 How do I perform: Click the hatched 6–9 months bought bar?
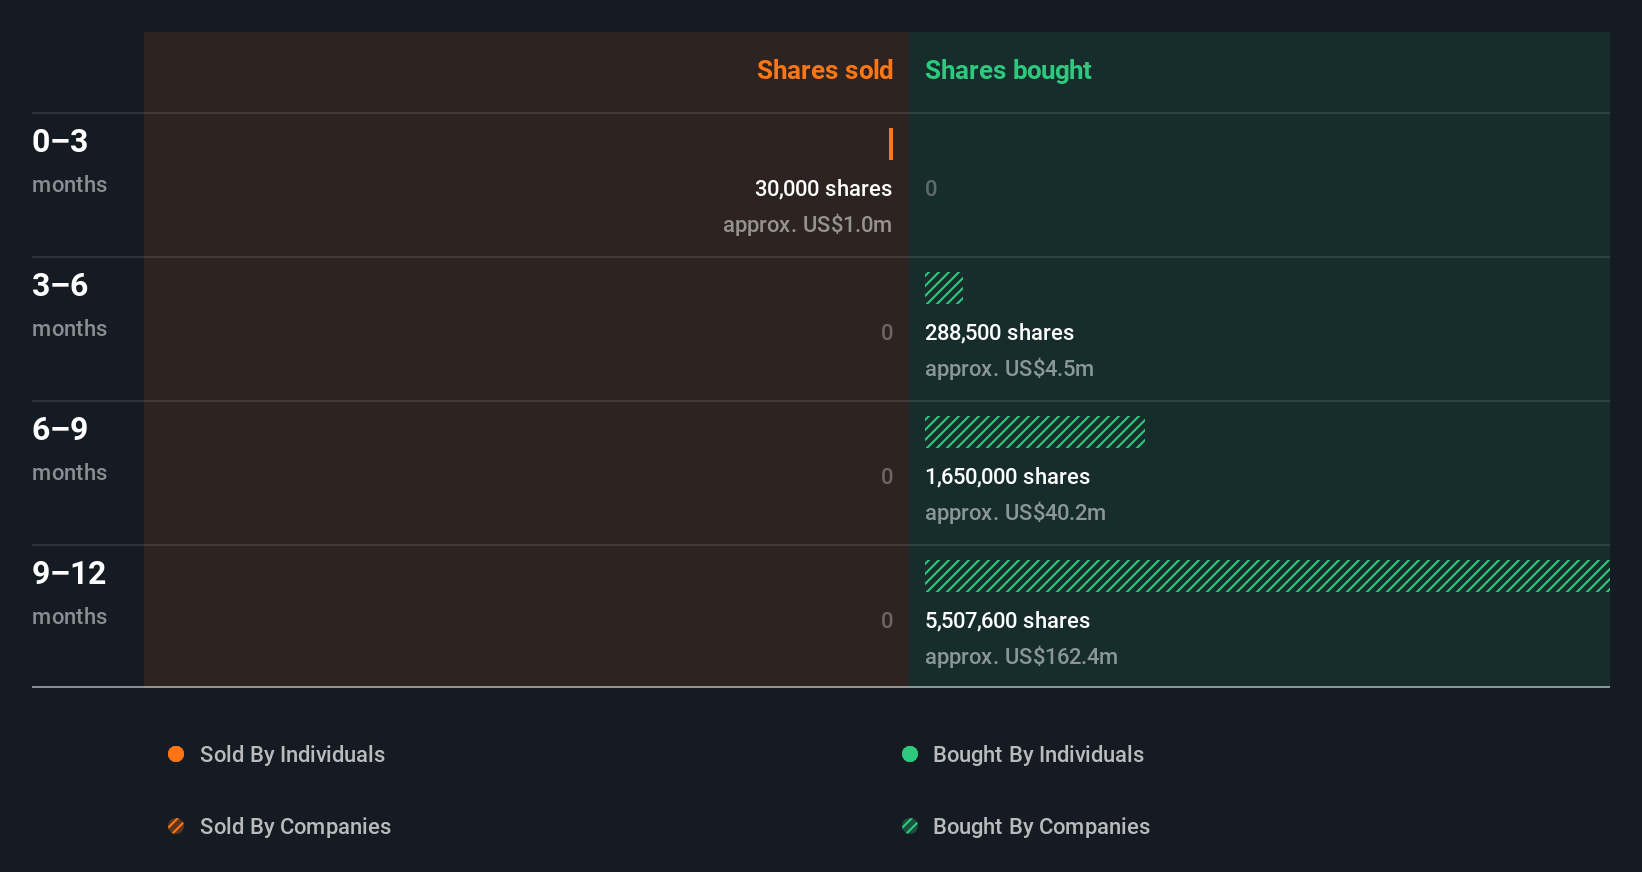[1034, 432]
